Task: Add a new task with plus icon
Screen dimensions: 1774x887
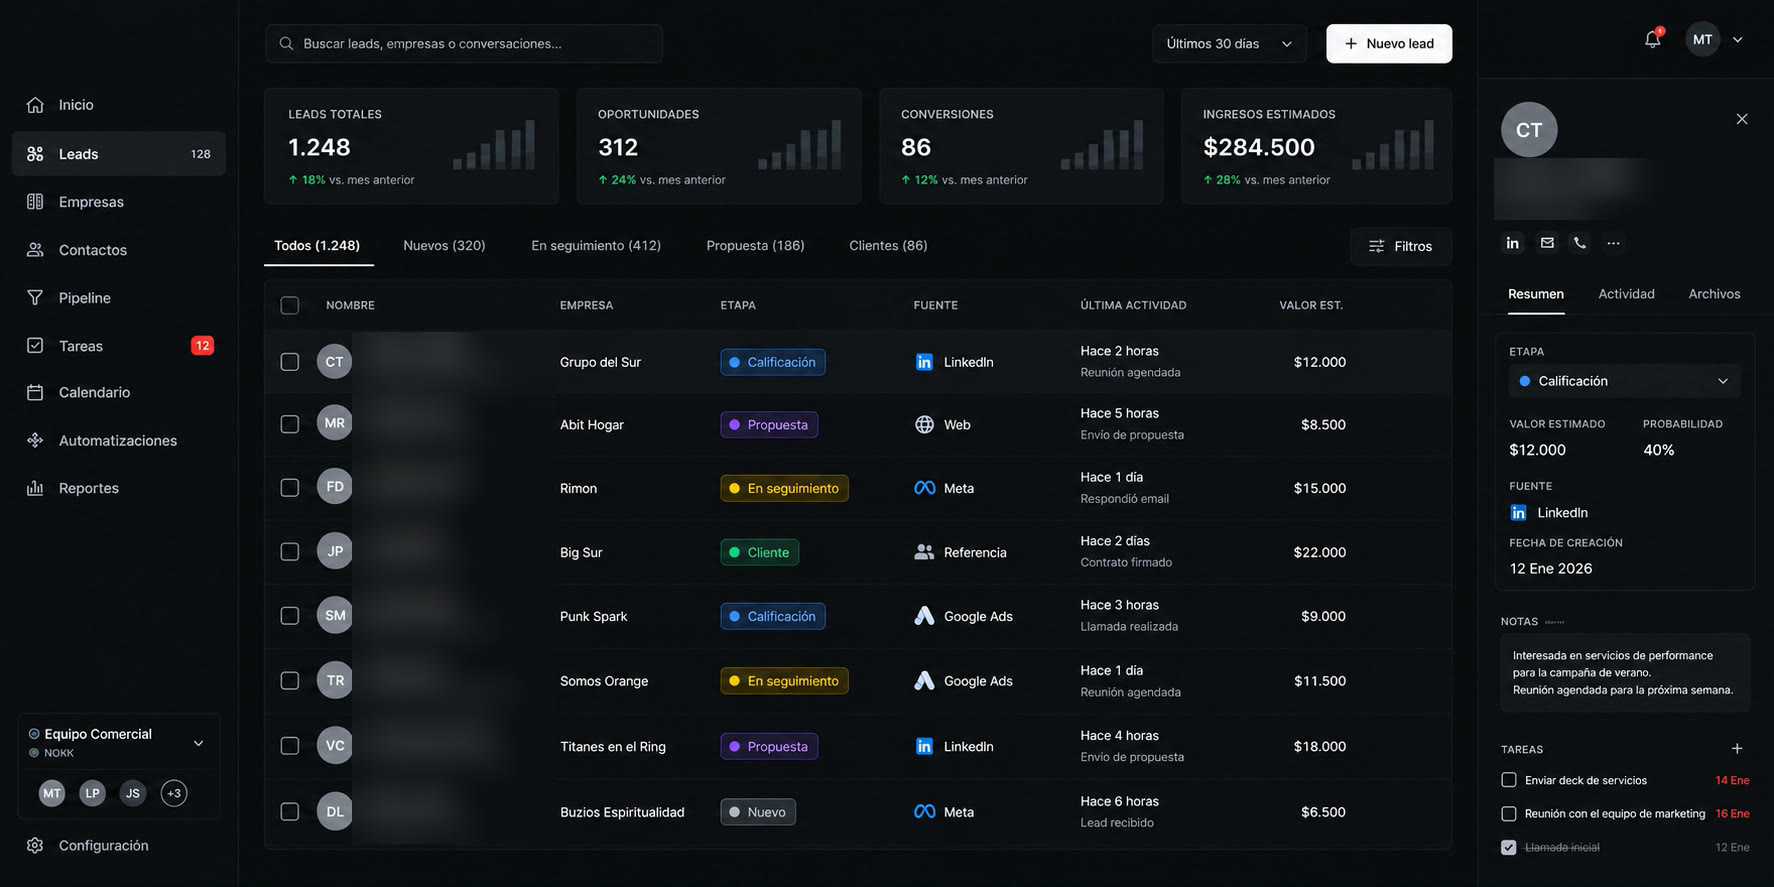Action: tap(1737, 749)
